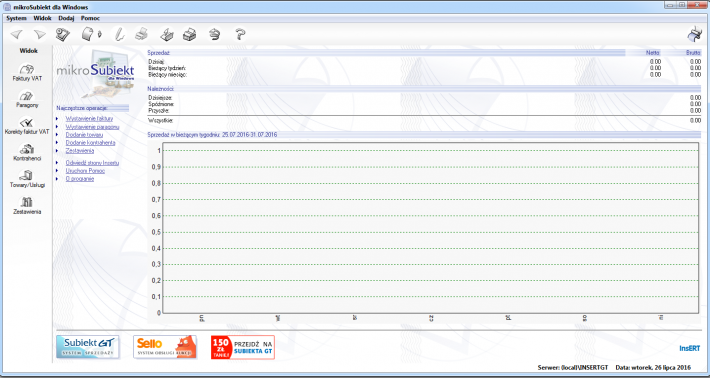
Task: Open the Kontrahenci module icon
Action: coord(27,153)
